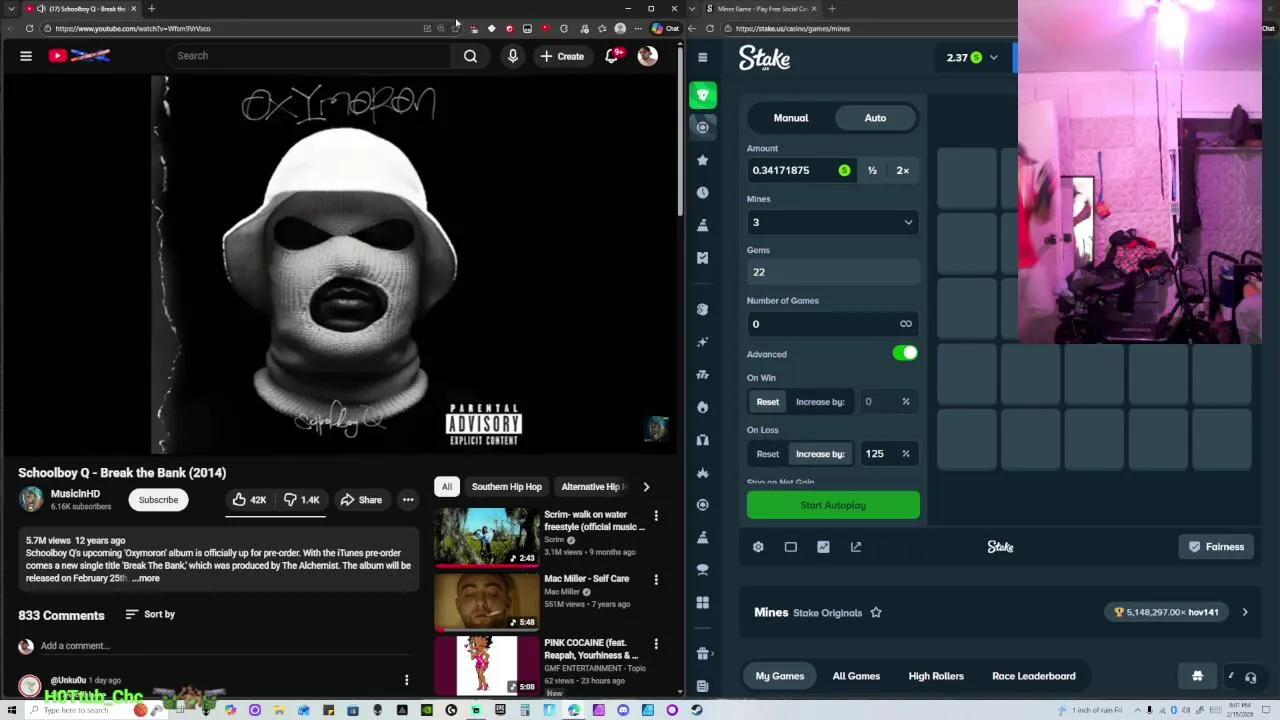Choose Reset under On Win
The image size is (1280, 720).
768,402
